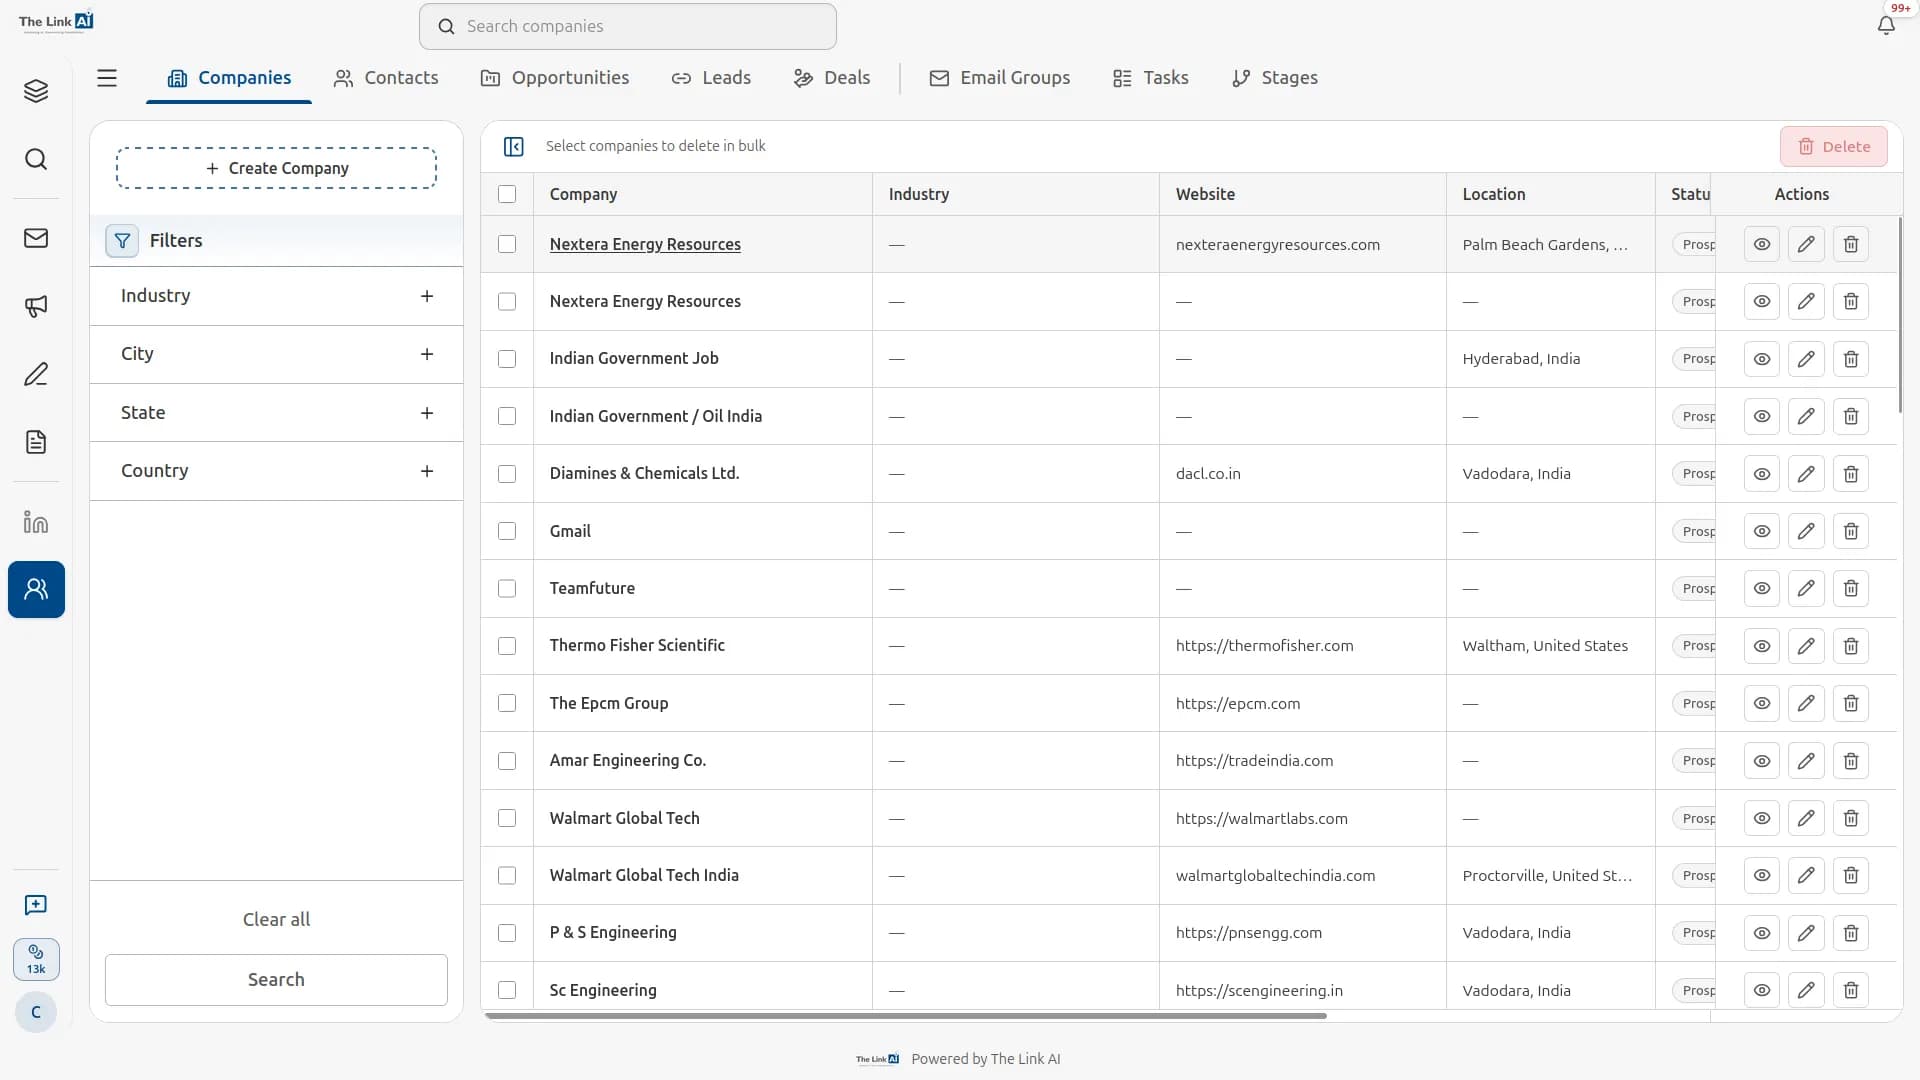The width and height of the screenshot is (1920, 1080).
Task: Click the 13k credits badge
Action: (x=36, y=959)
